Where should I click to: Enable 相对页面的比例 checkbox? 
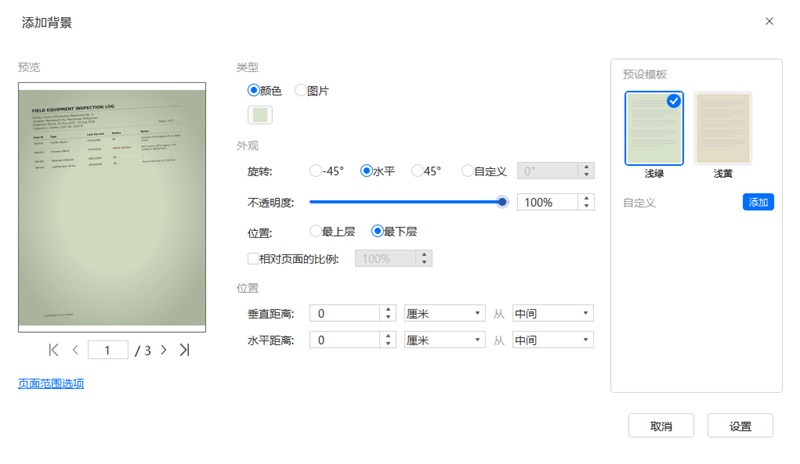(x=253, y=258)
